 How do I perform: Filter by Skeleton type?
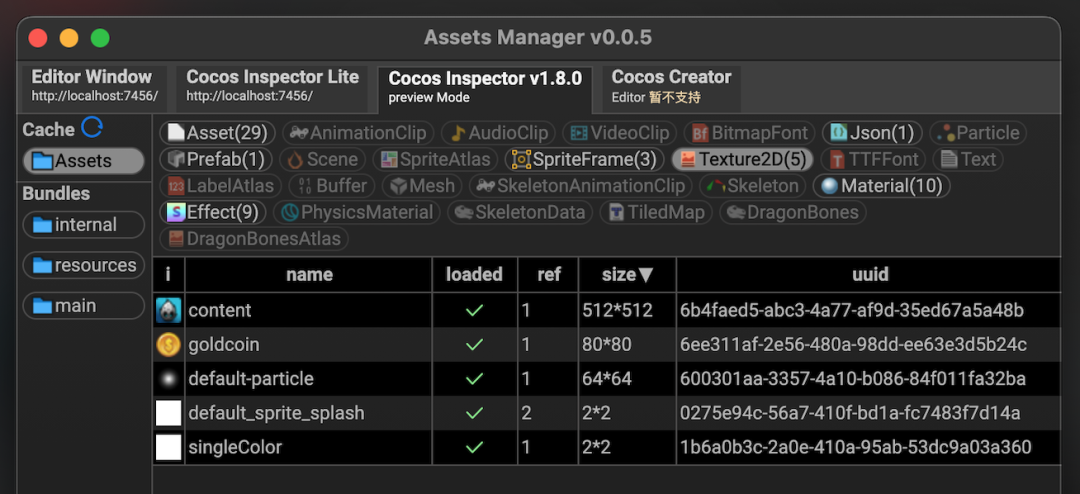pos(752,185)
